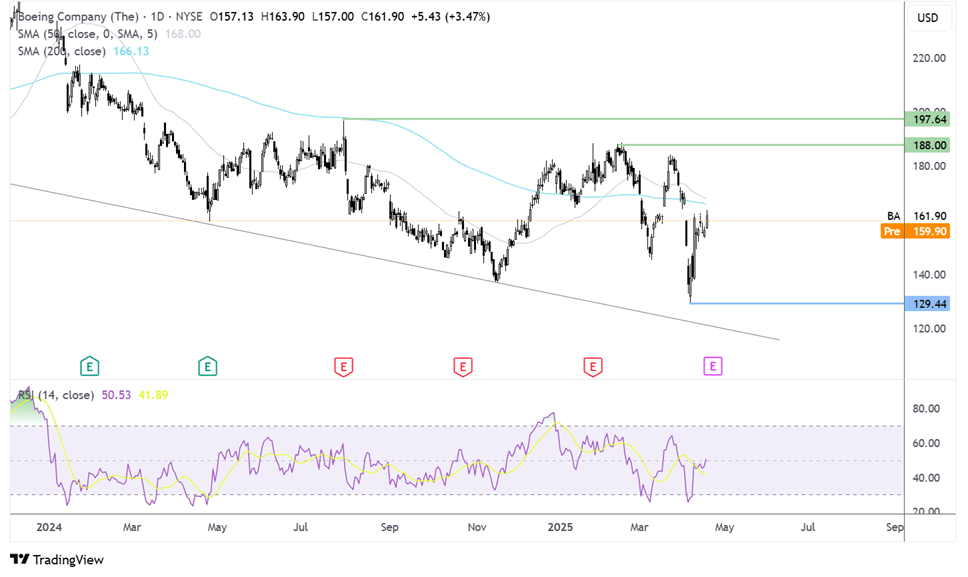Click the 60.00 RSI axis label
968x577 pixels.
pos(927,443)
